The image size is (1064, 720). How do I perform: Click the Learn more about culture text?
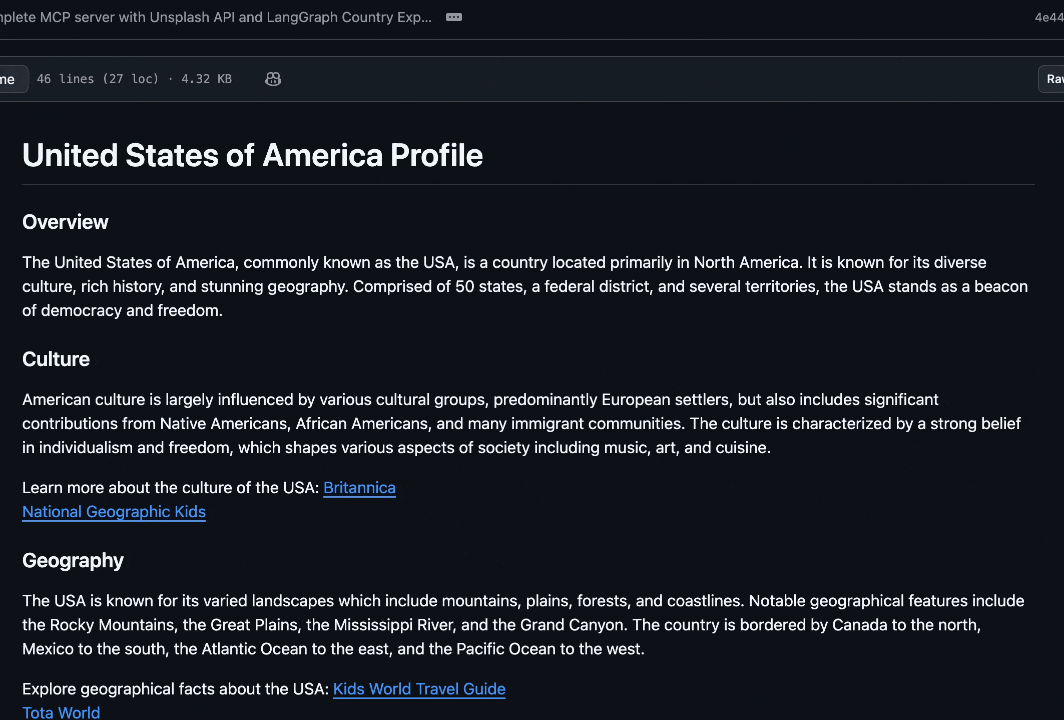pos(170,488)
